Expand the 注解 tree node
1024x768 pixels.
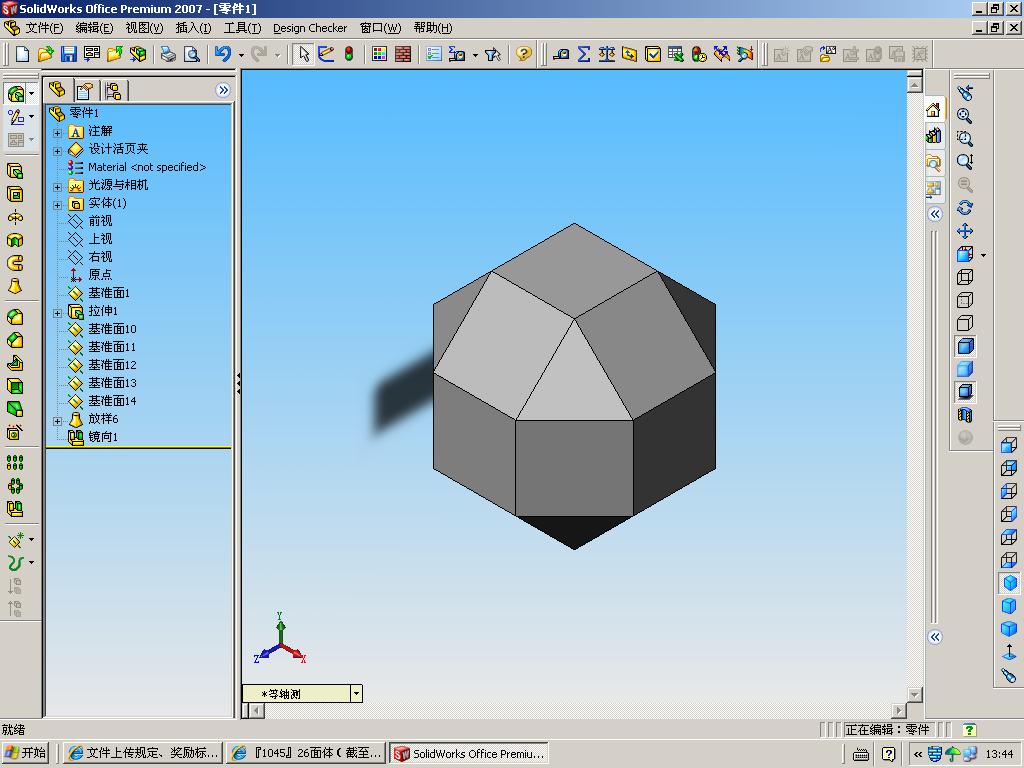pos(57,133)
